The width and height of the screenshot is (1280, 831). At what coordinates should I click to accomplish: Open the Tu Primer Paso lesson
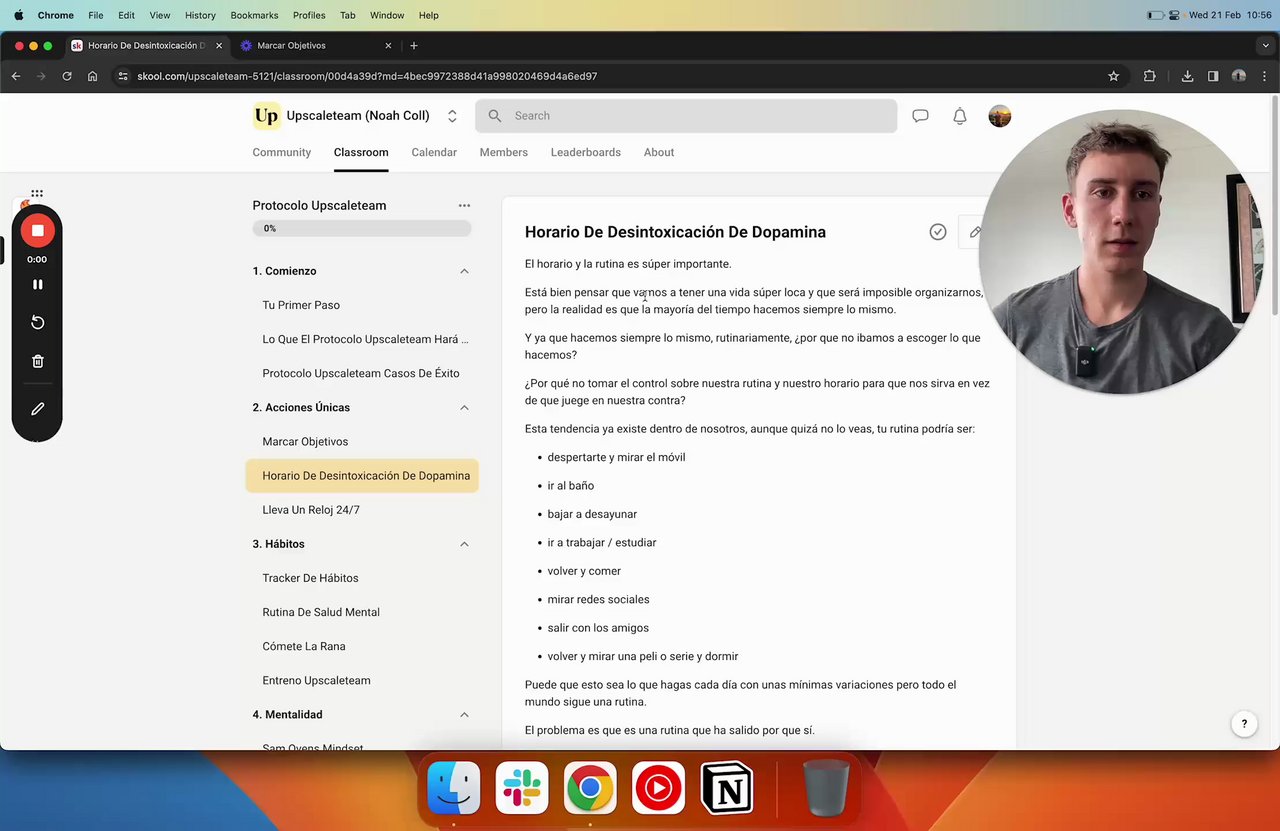pyautogui.click(x=301, y=305)
